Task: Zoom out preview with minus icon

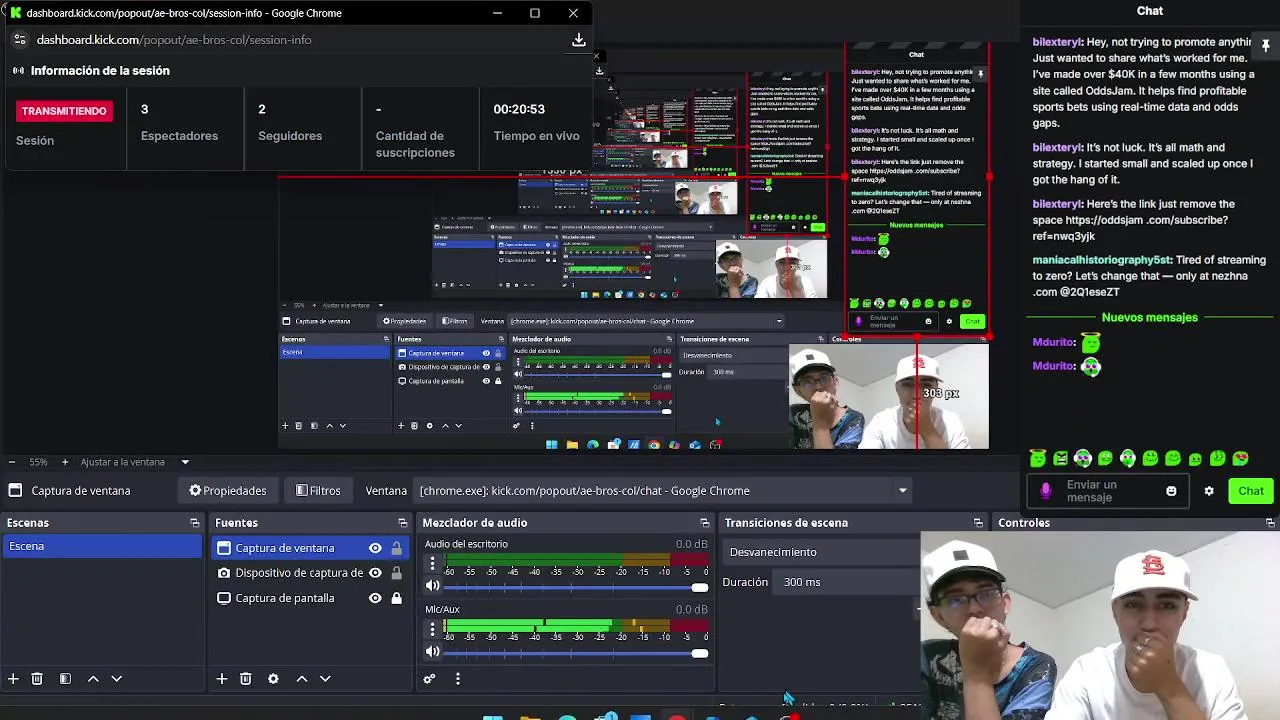Action: click(11, 462)
